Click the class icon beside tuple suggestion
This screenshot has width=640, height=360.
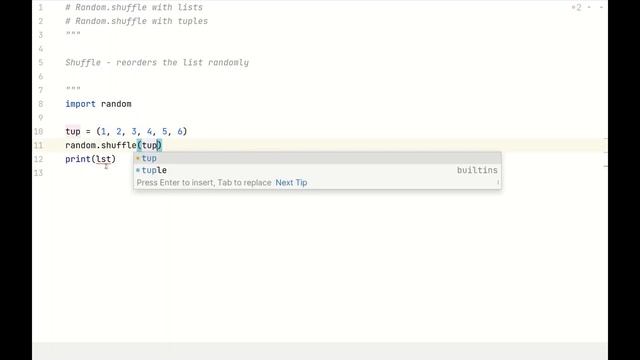click(138, 170)
